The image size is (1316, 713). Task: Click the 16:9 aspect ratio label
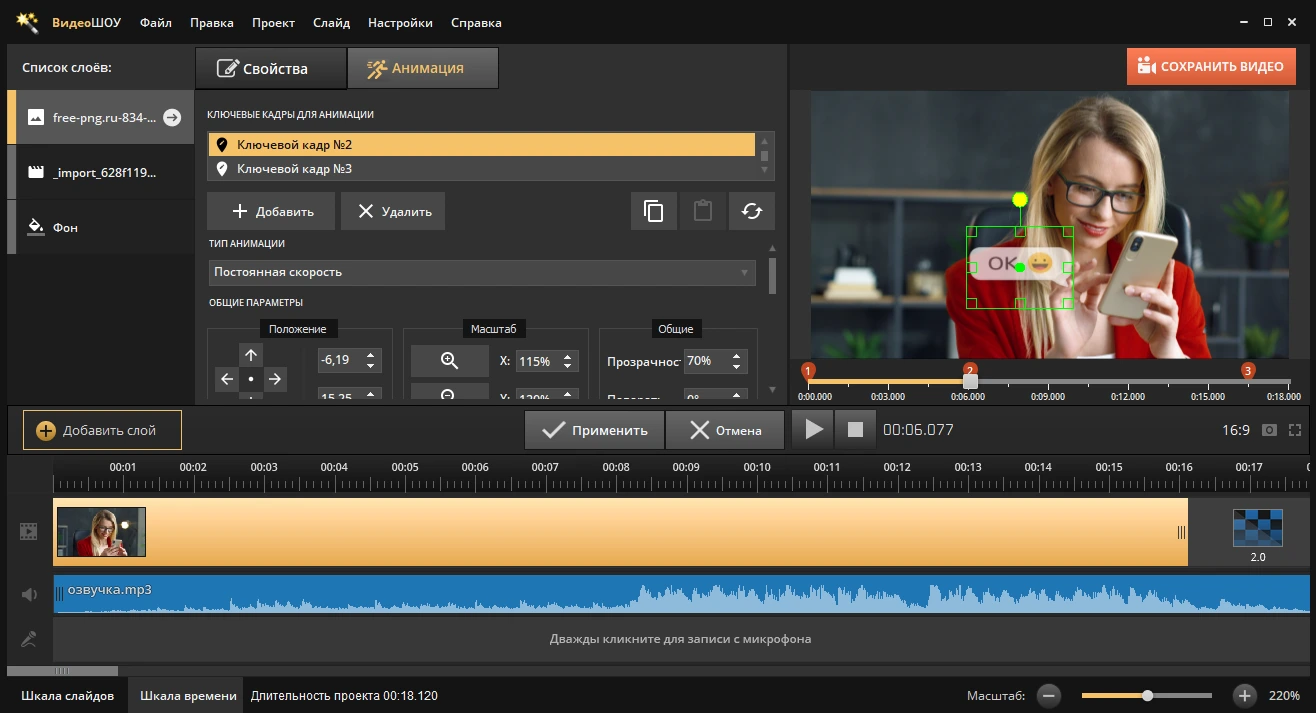click(x=1235, y=430)
